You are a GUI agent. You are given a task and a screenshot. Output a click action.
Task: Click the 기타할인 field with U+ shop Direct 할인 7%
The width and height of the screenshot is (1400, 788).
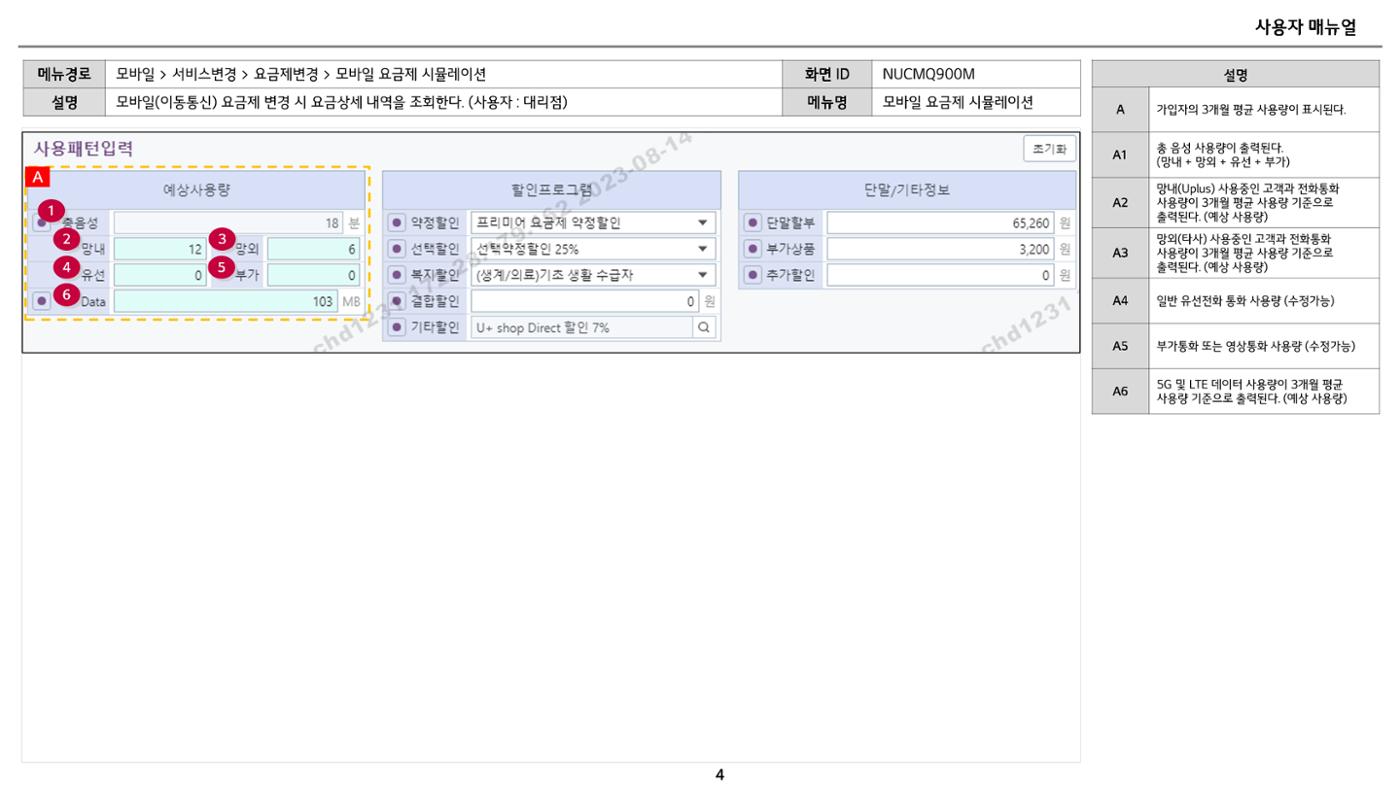coord(582,327)
